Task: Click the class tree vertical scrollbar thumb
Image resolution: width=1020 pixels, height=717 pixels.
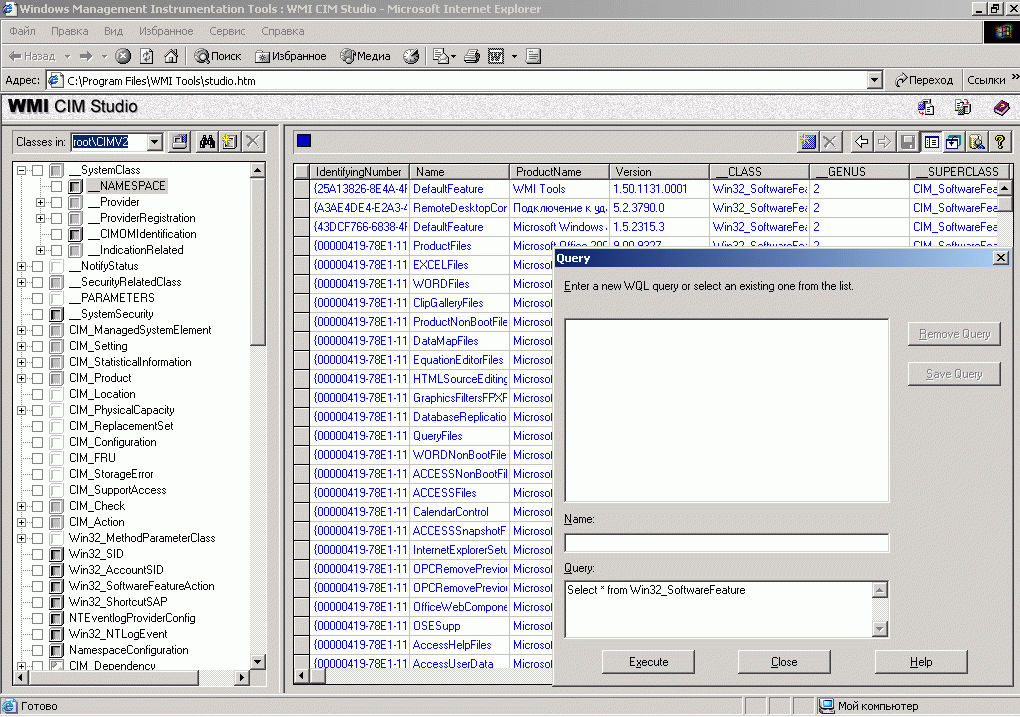Action: click(x=258, y=262)
